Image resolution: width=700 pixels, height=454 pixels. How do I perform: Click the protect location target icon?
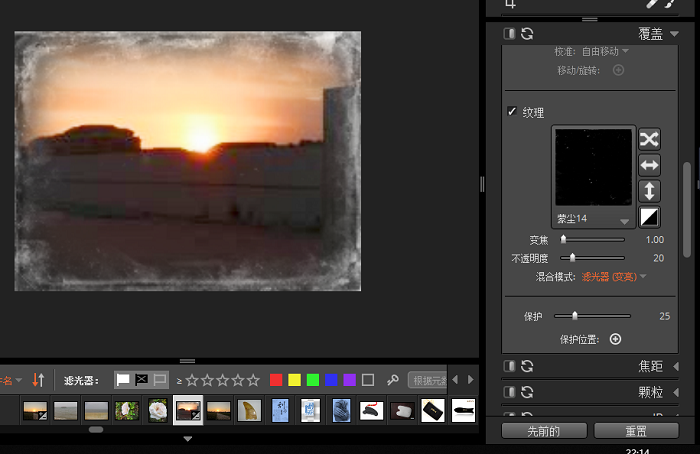(616, 339)
